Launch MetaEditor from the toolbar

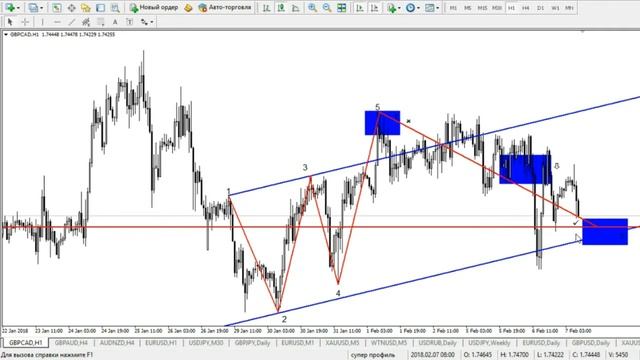(x=188, y=8)
